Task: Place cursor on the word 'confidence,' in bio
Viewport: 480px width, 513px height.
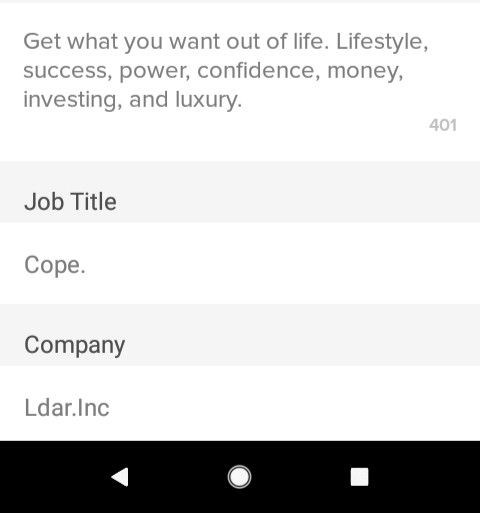Action: click(x=259, y=70)
